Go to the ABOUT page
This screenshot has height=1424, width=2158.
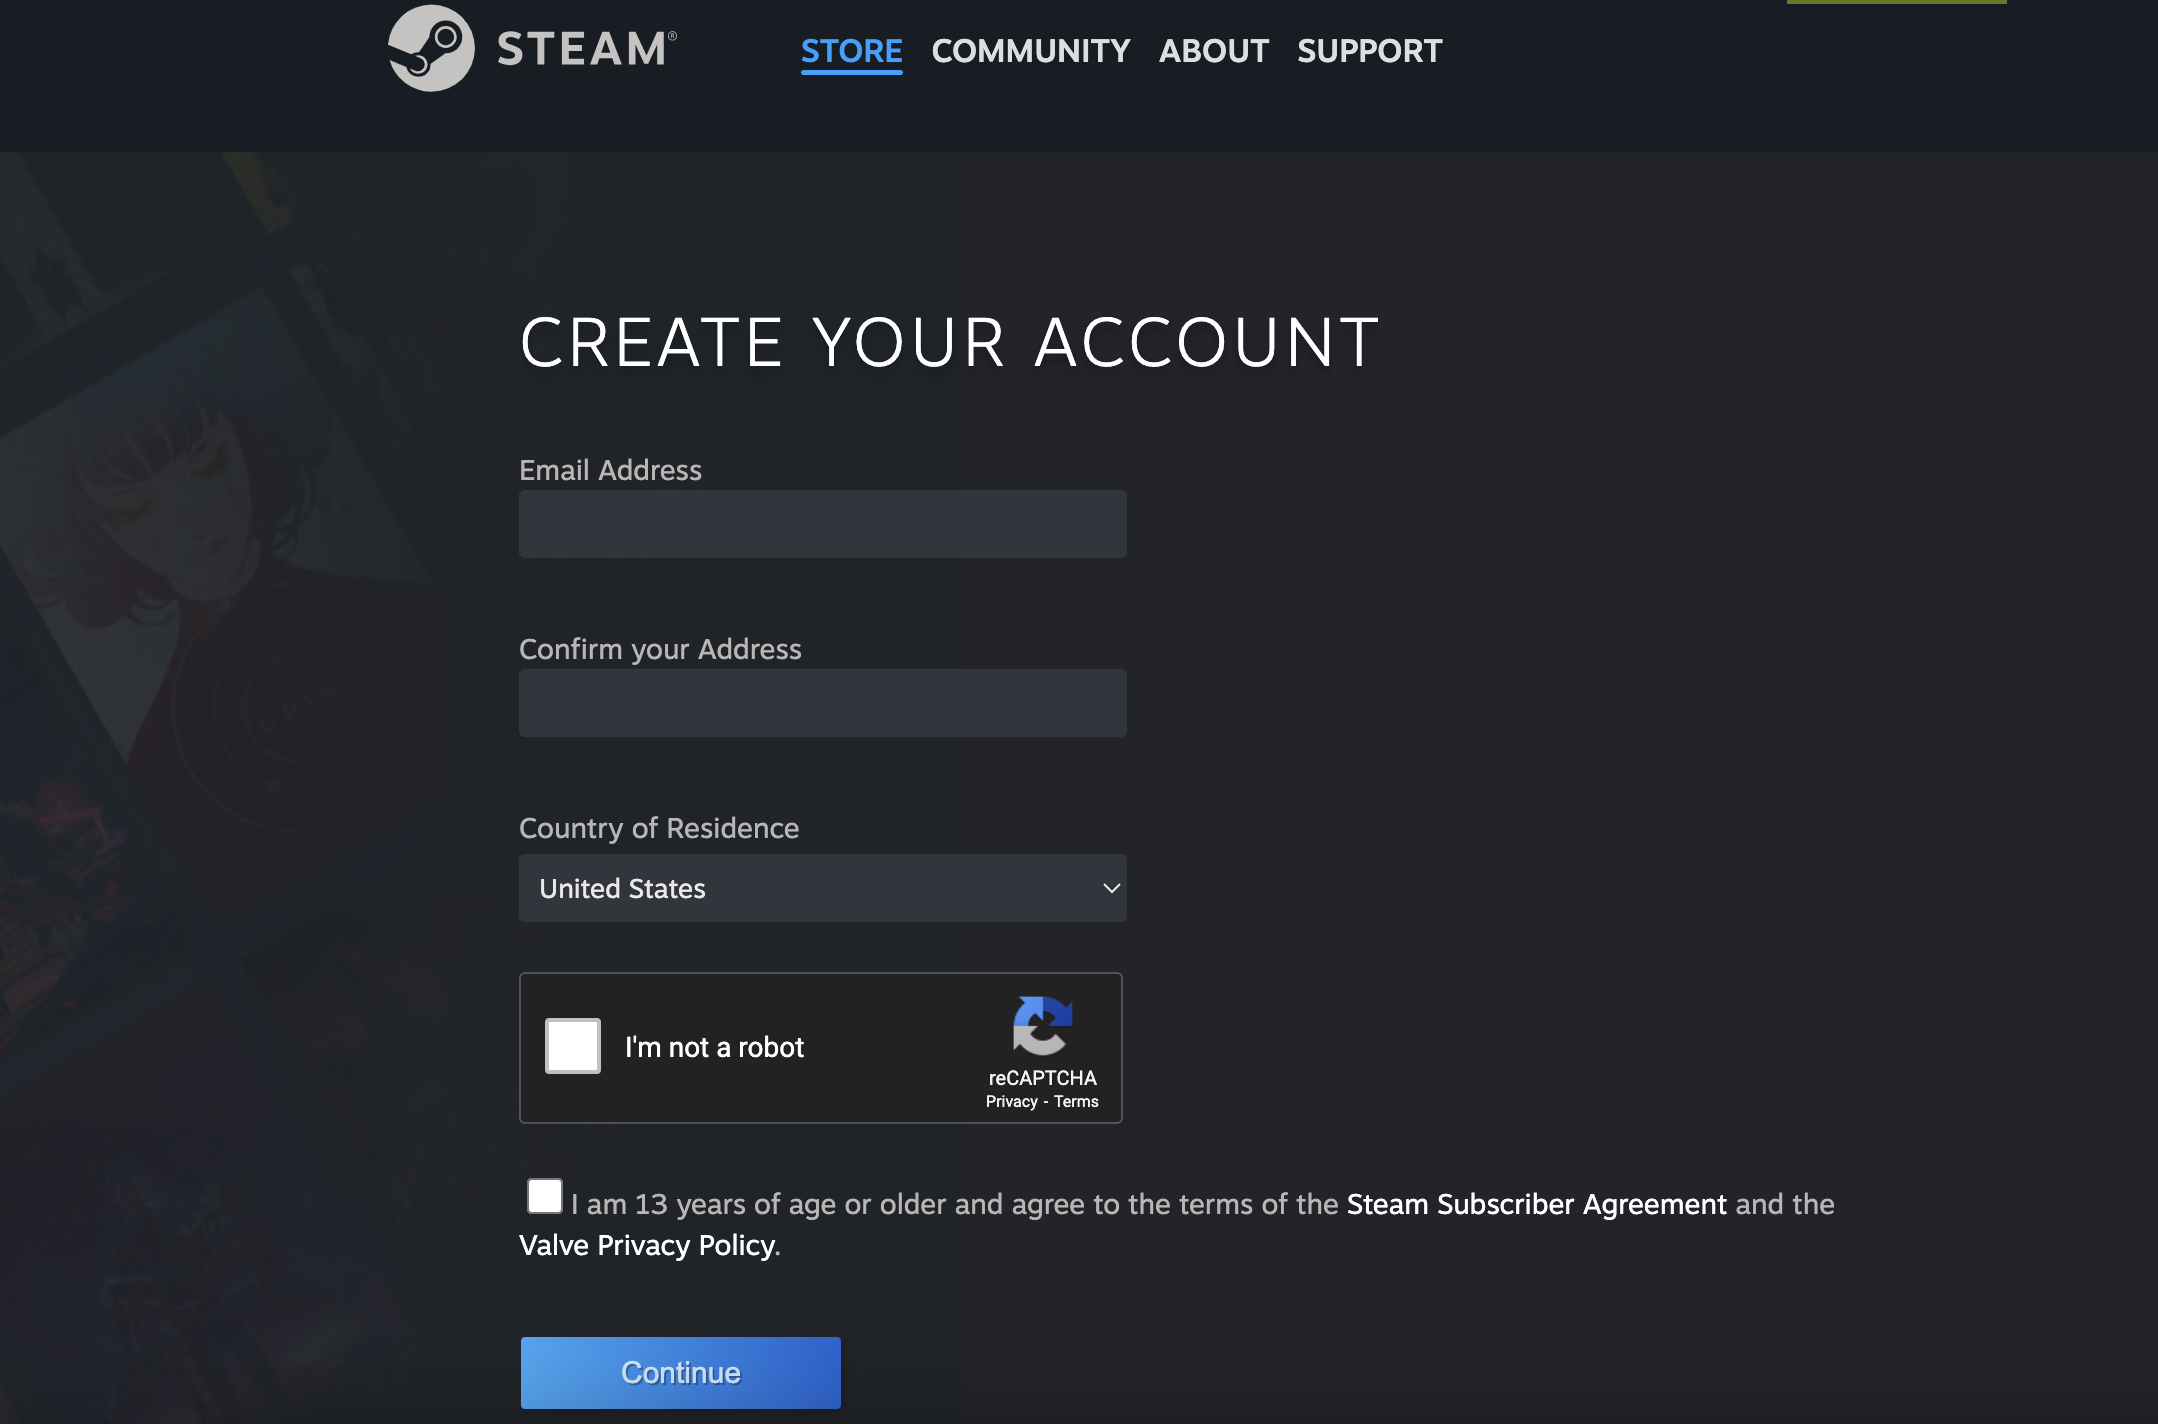[x=1214, y=51]
